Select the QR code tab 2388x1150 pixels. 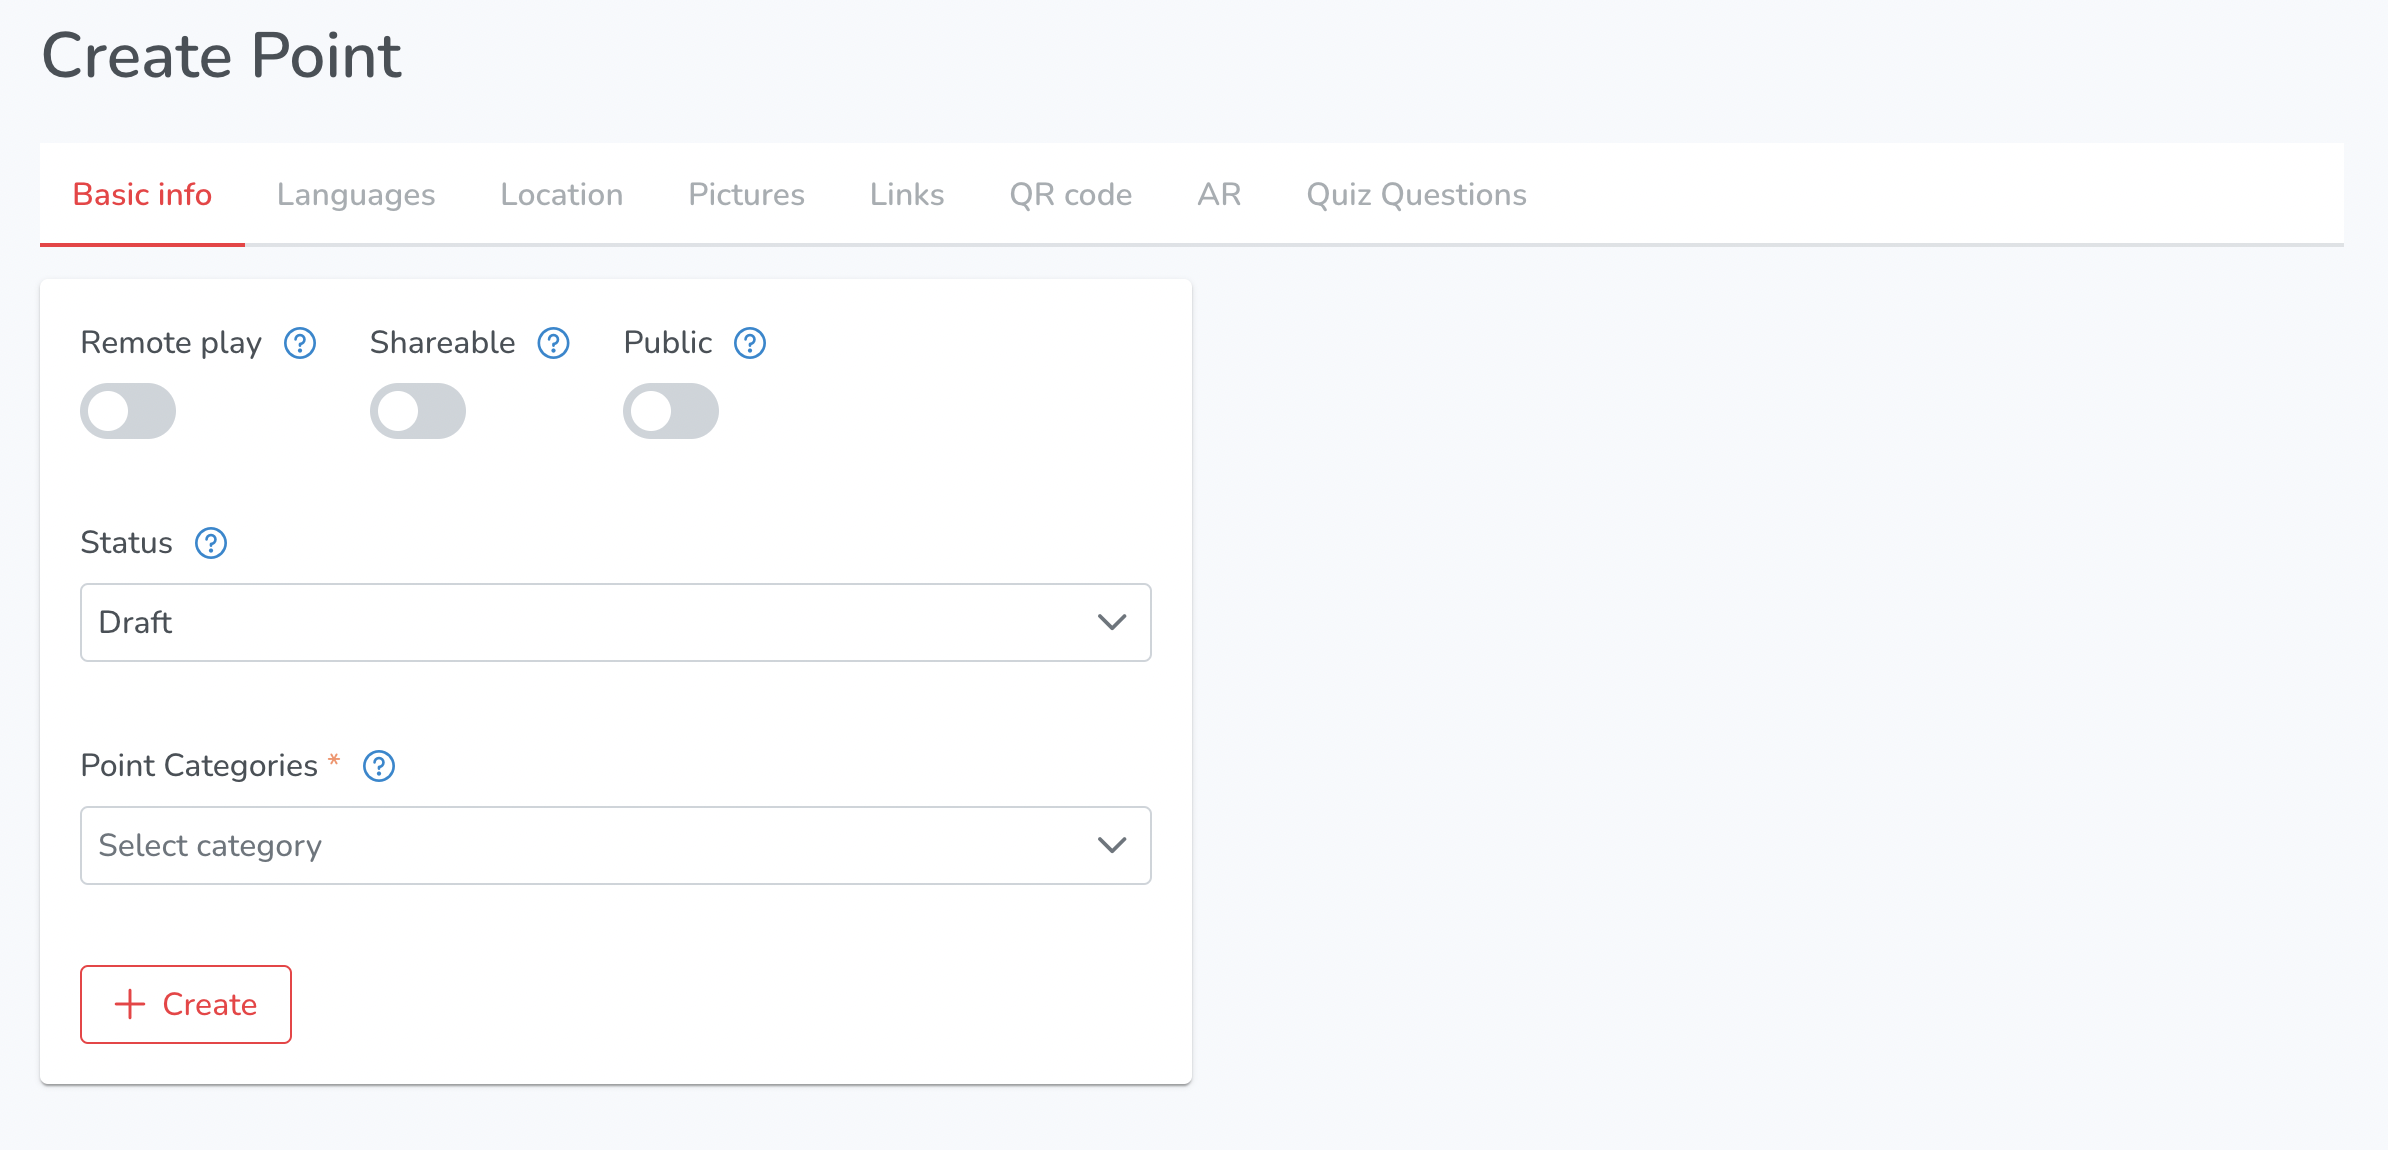(1071, 194)
